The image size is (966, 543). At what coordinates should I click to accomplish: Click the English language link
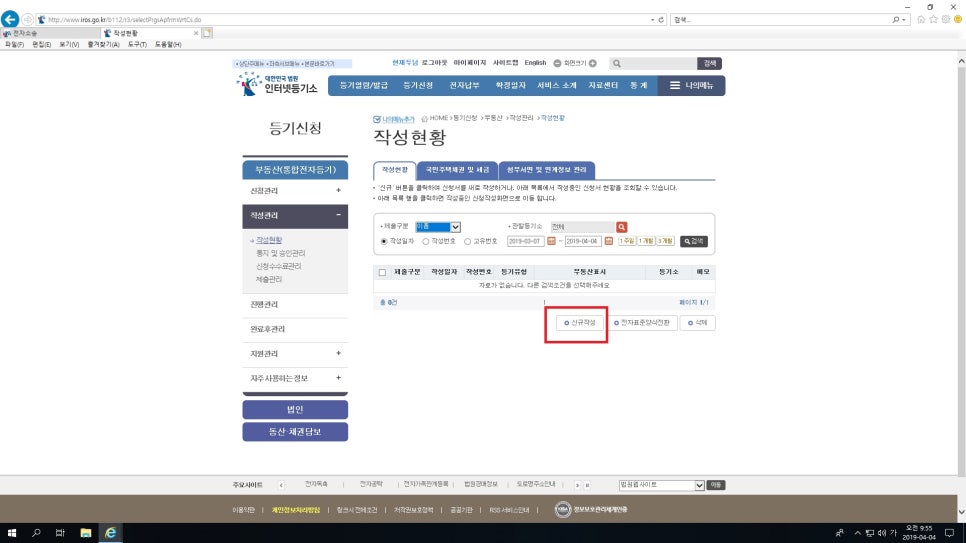(535, 63)
